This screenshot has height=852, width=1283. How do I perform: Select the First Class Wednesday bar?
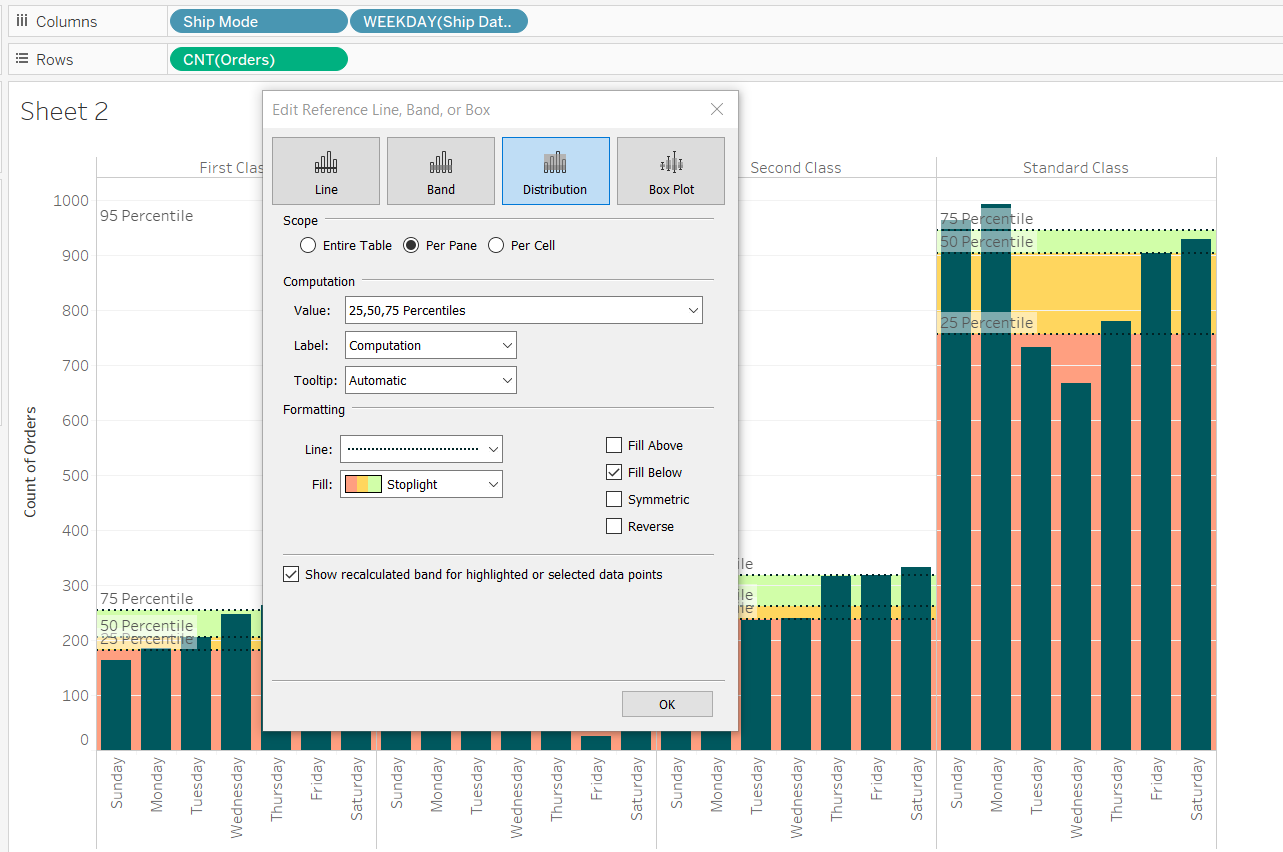pos(236,682)
